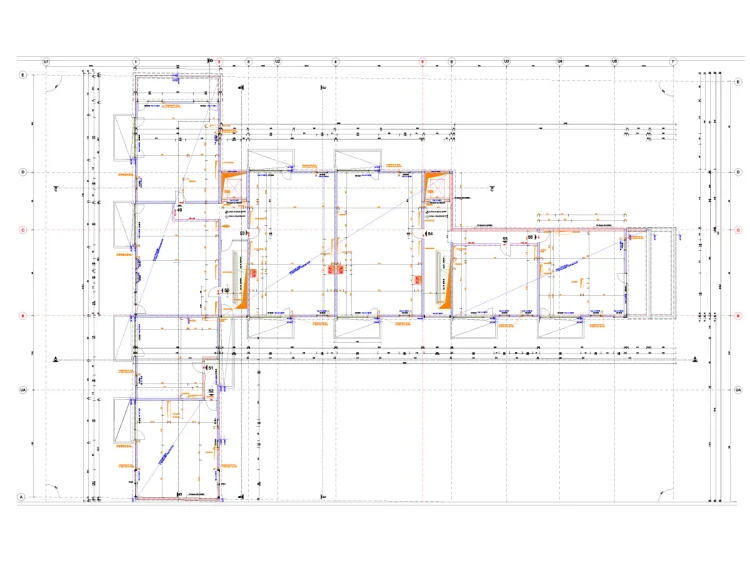Click grid bubble U3 at top

click(507, 62)
